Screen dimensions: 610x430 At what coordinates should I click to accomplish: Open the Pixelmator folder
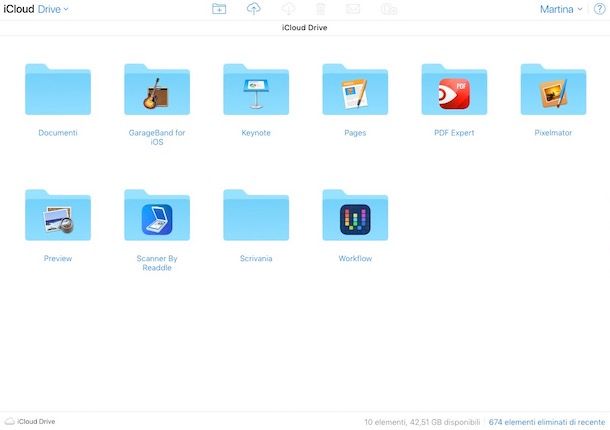click(553, 90)
